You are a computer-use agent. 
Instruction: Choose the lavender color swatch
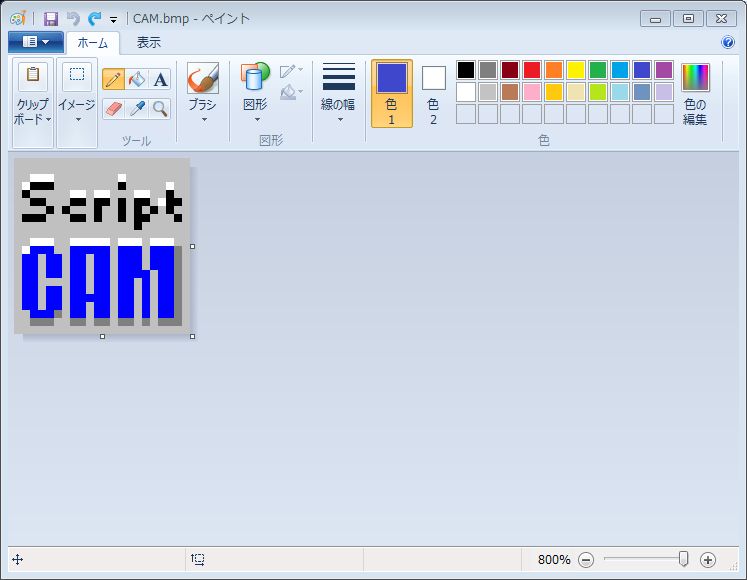(x=664, y=92)
